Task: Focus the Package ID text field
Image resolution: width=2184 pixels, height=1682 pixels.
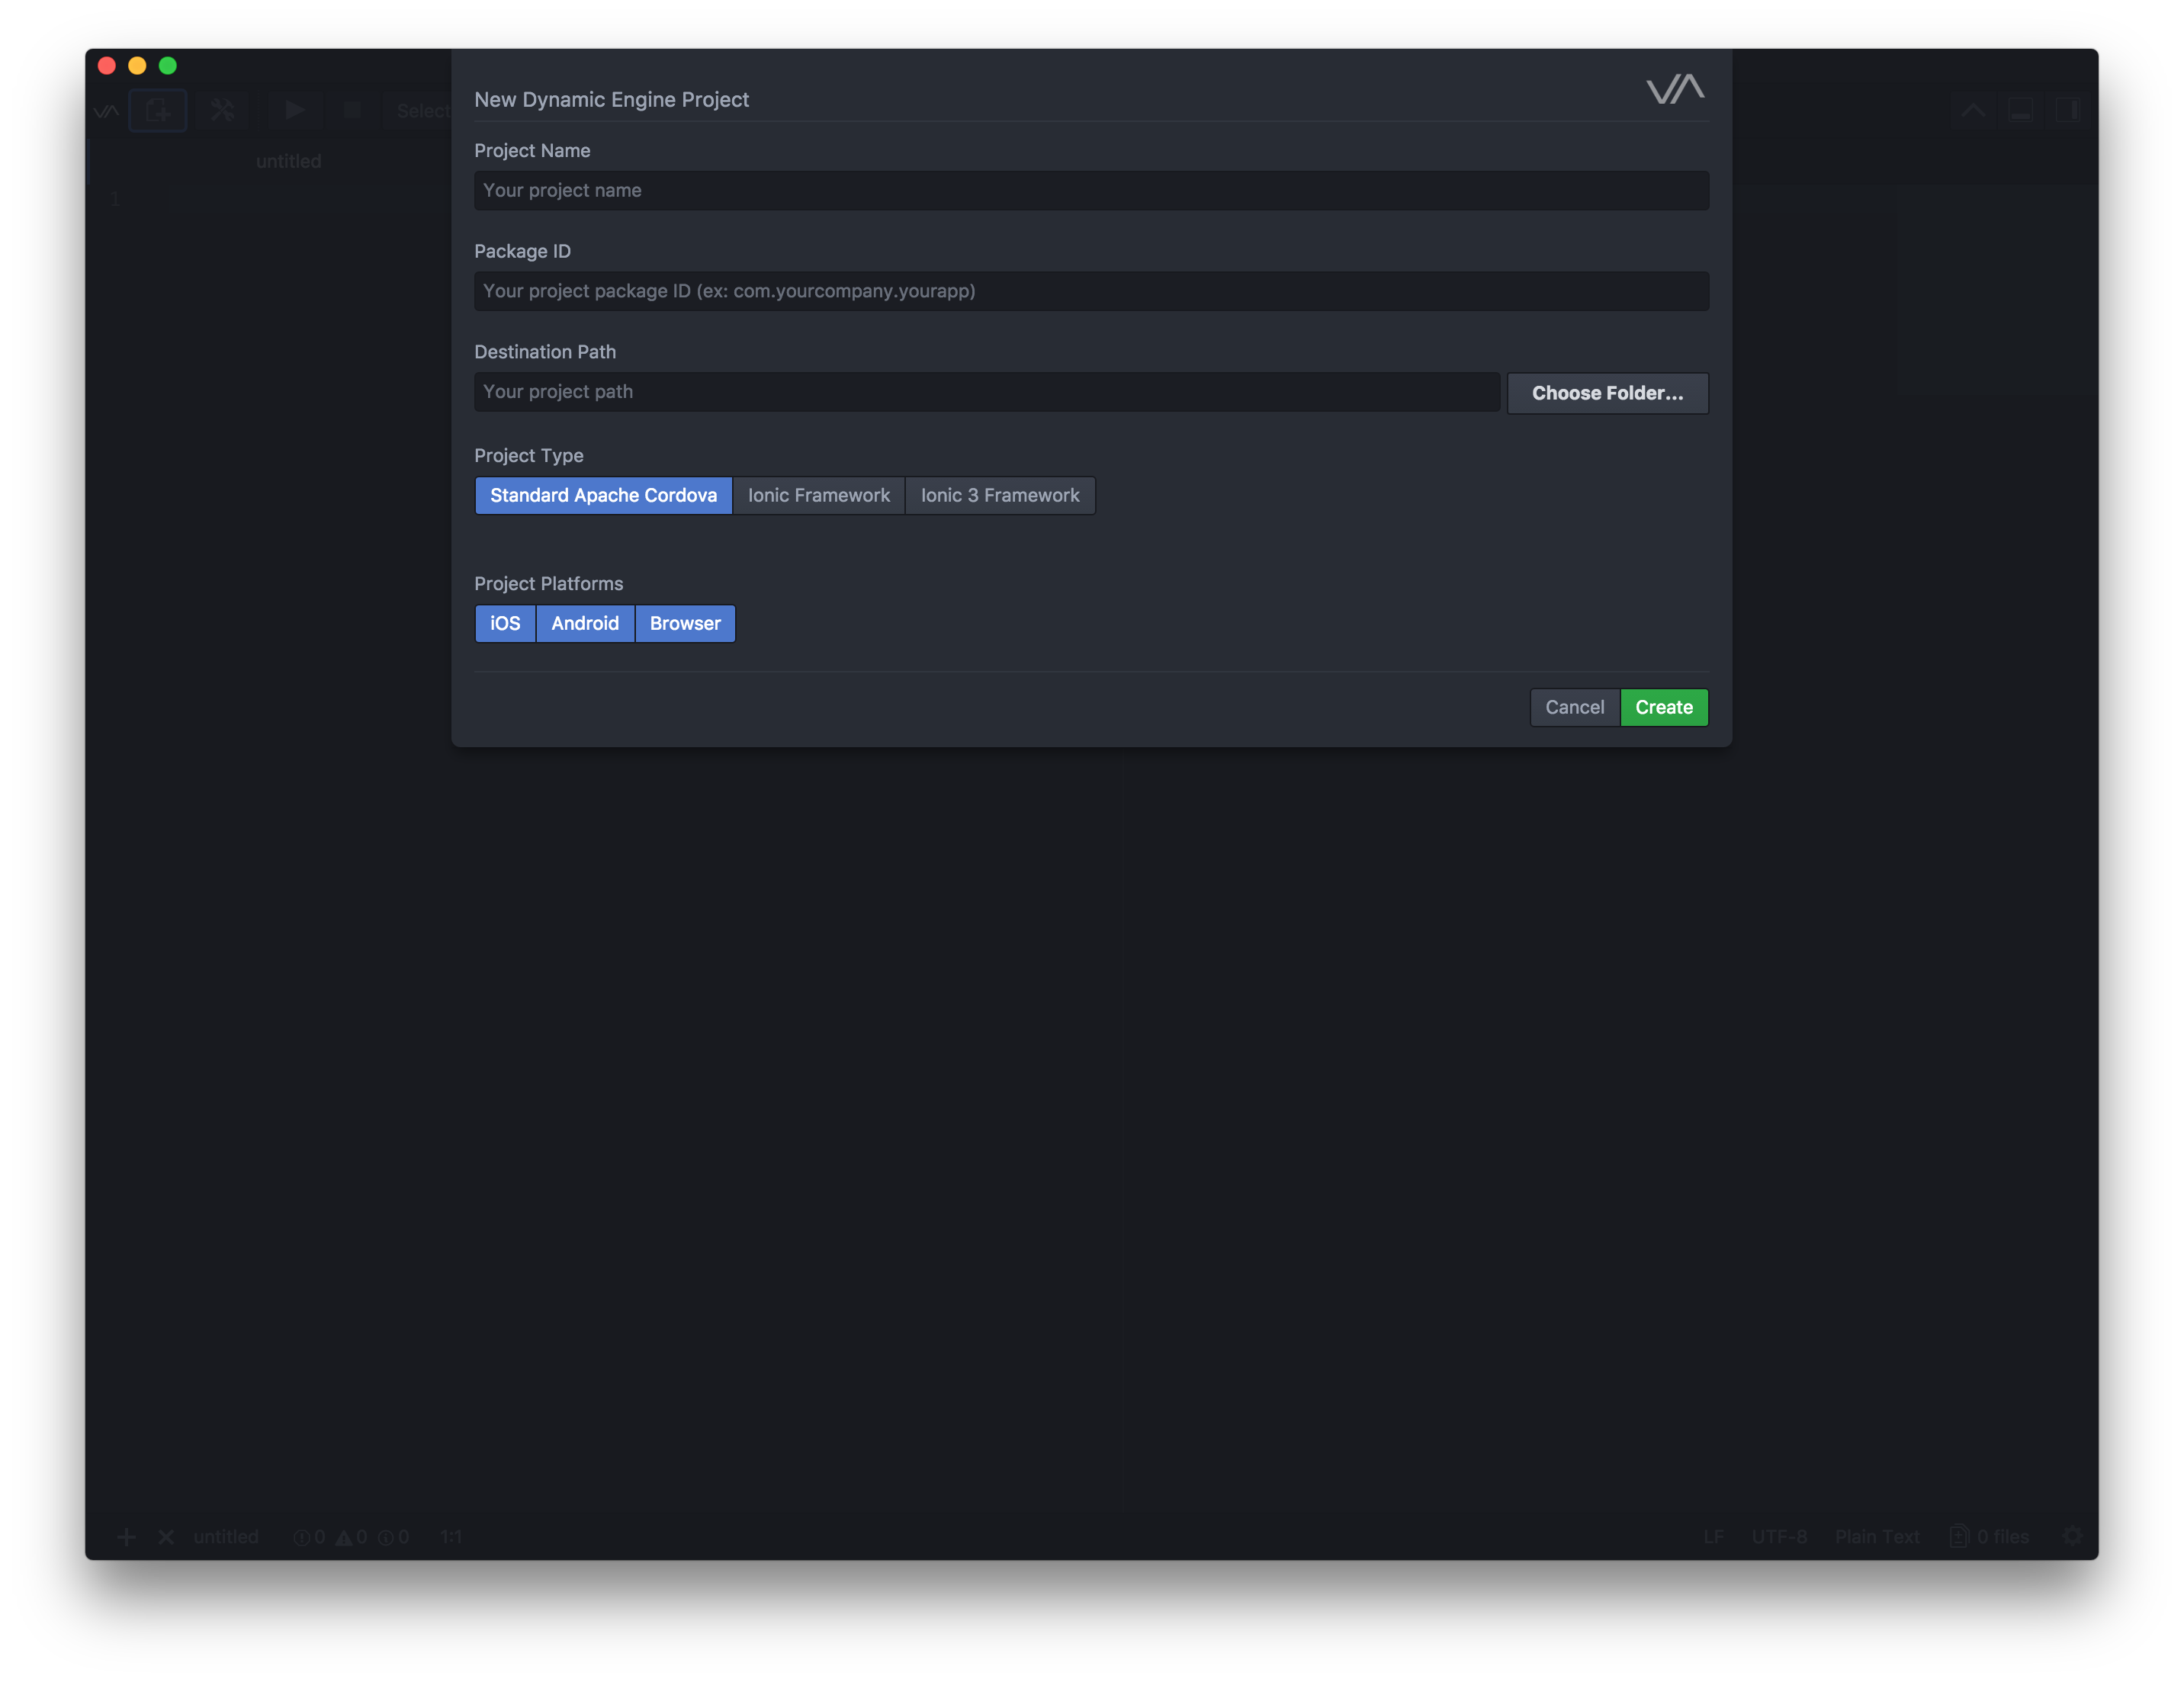Action: point(1090,291)
